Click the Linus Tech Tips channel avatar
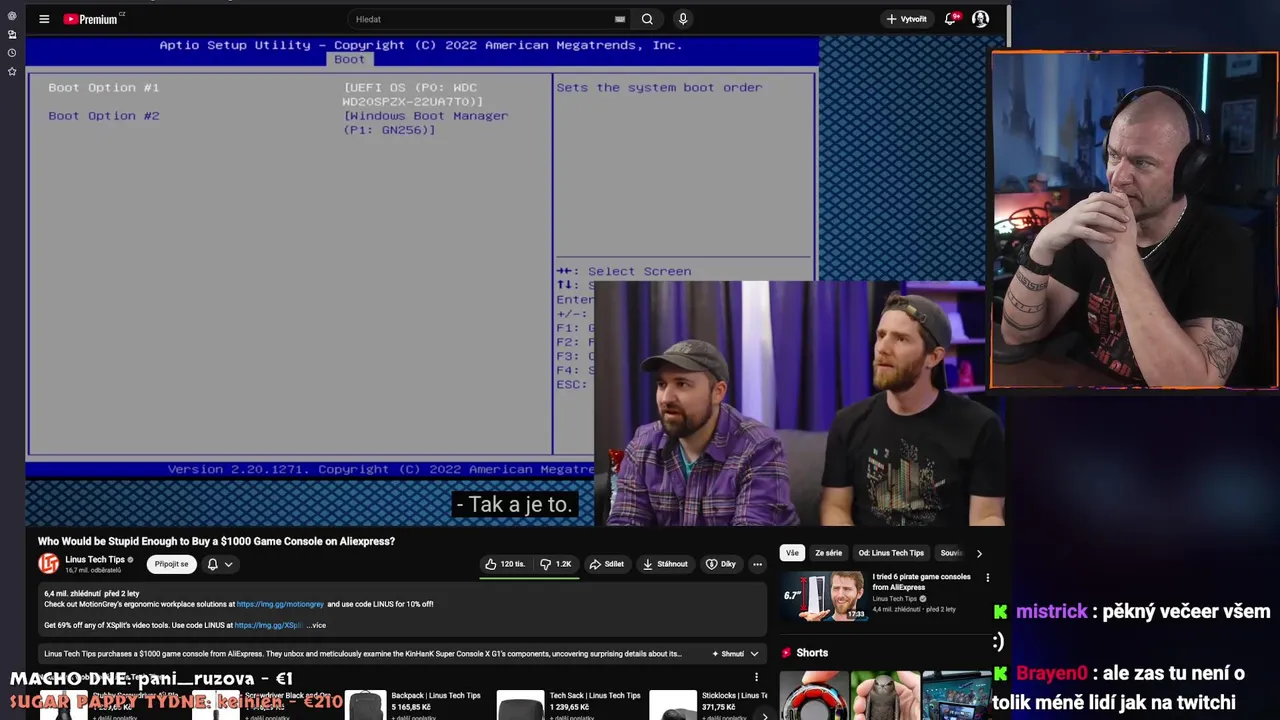 tap(49, 563)
